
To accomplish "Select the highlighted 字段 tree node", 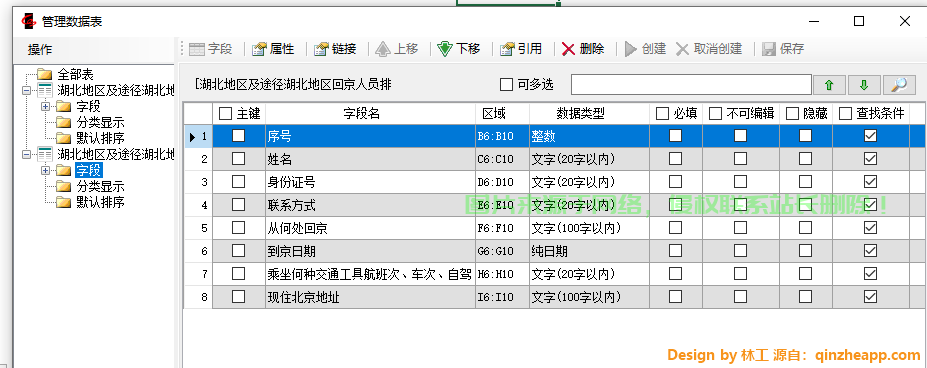I will [89, 170].
